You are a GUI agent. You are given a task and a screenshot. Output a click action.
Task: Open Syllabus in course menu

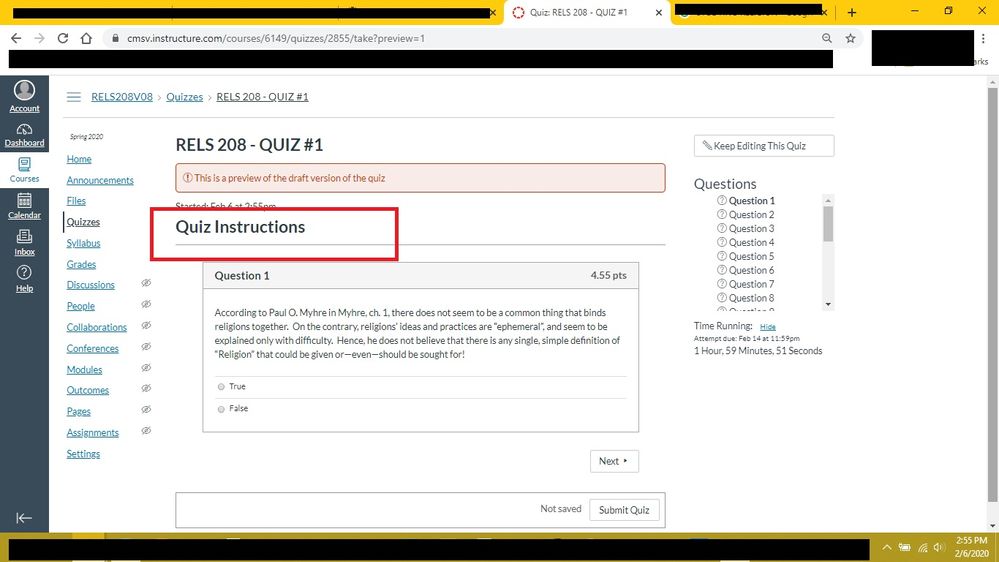click(83, 244)
